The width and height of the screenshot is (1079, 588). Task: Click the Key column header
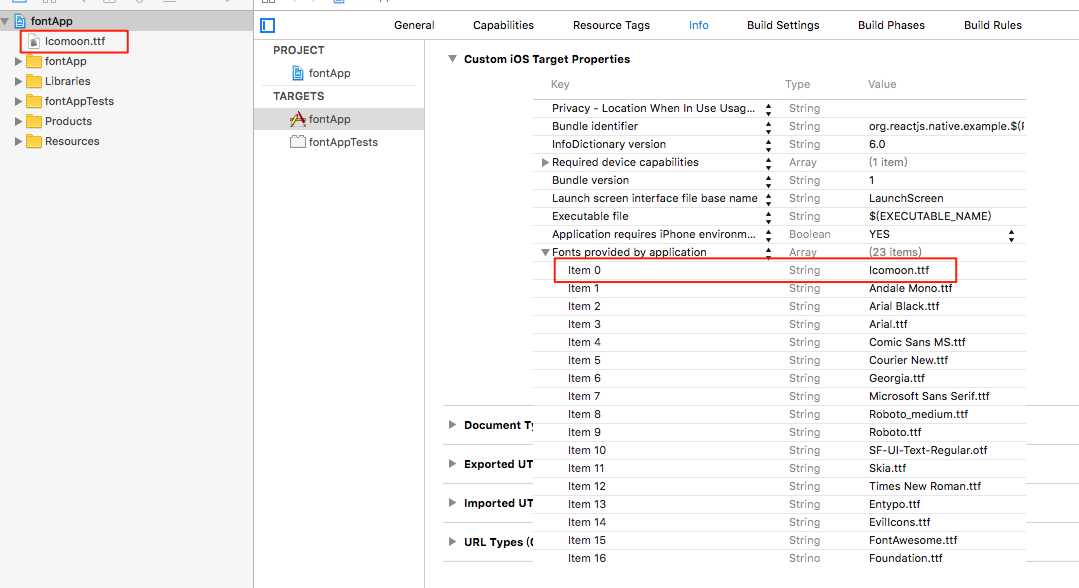click(559, 84)
